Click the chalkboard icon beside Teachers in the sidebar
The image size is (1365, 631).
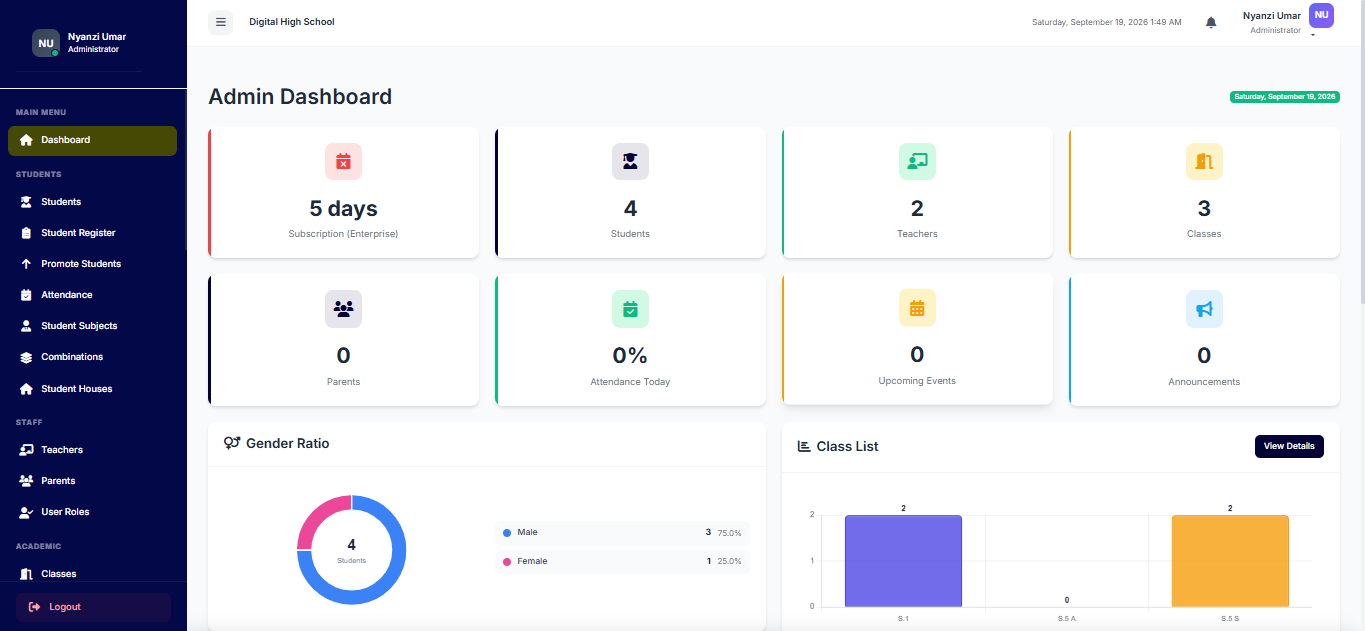(x=26, y=450)
